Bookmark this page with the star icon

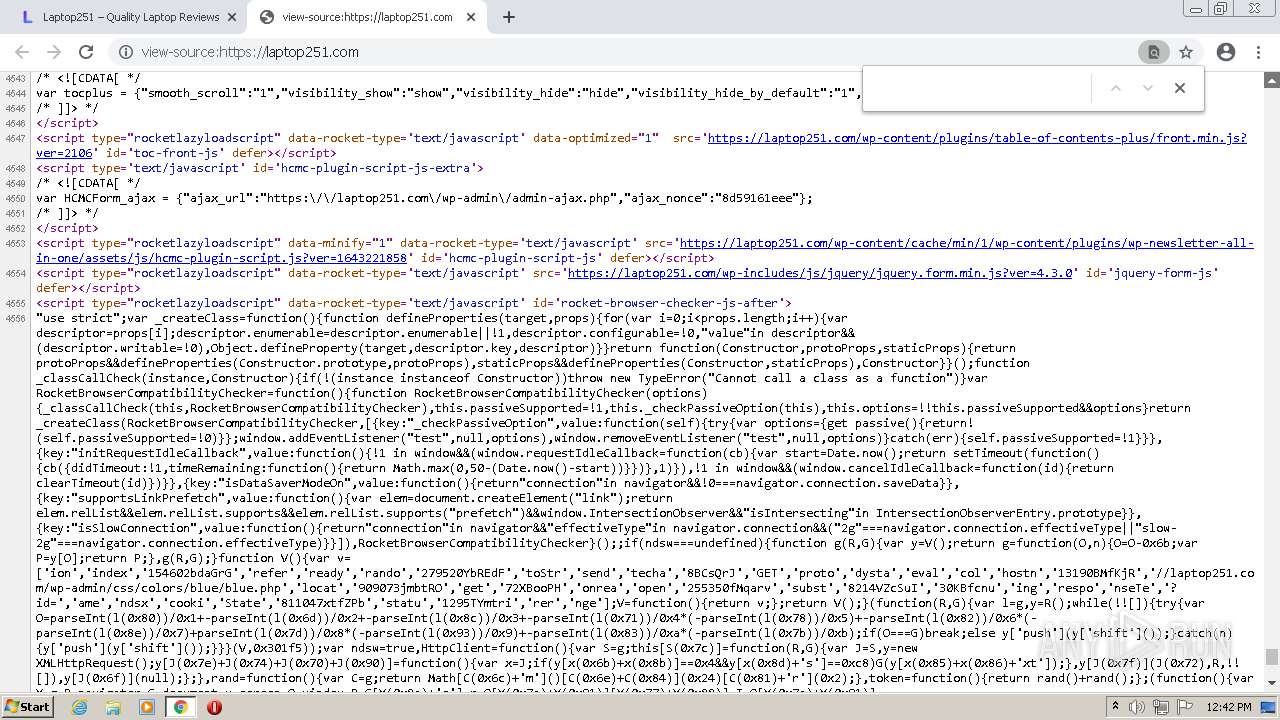1186,52
